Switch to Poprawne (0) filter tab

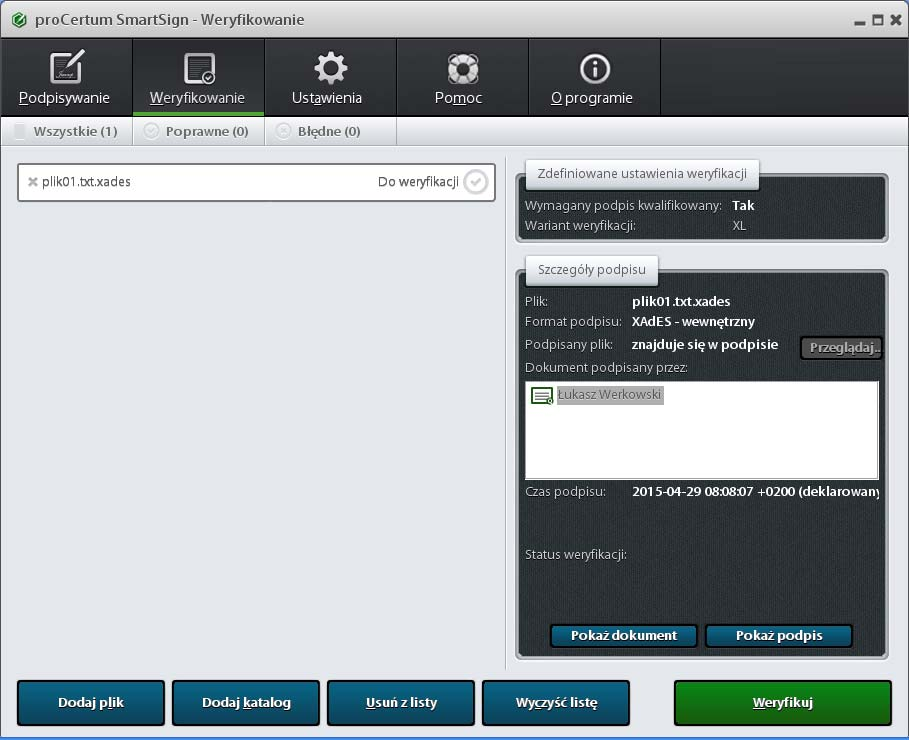point(199,131)
